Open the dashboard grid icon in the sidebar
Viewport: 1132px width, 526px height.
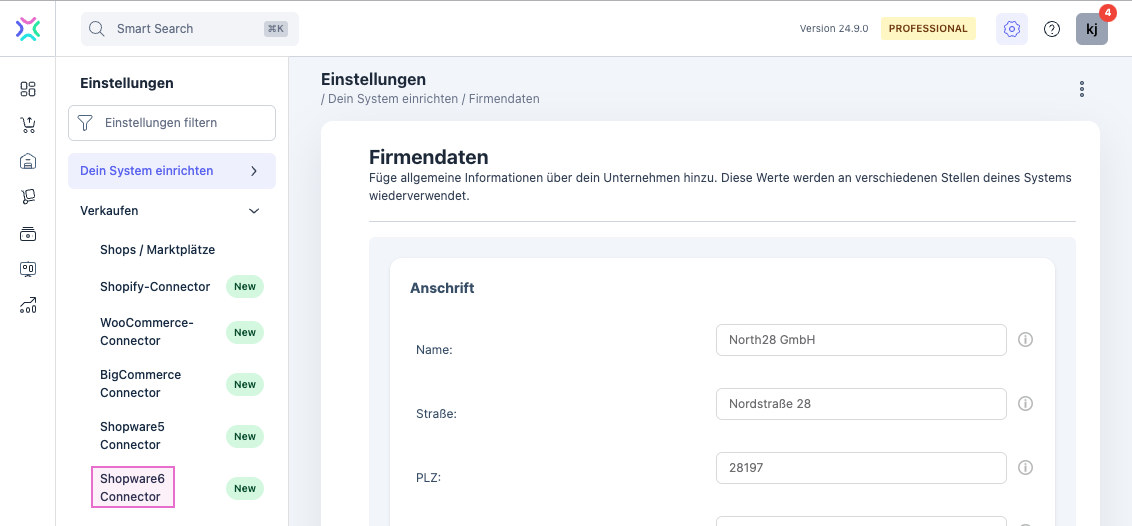click(x=28, y=89)
